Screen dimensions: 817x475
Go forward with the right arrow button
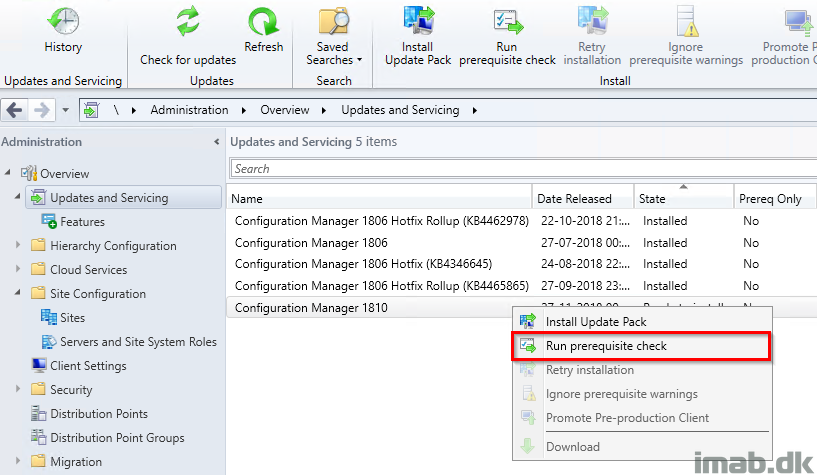tap(42, 110)
